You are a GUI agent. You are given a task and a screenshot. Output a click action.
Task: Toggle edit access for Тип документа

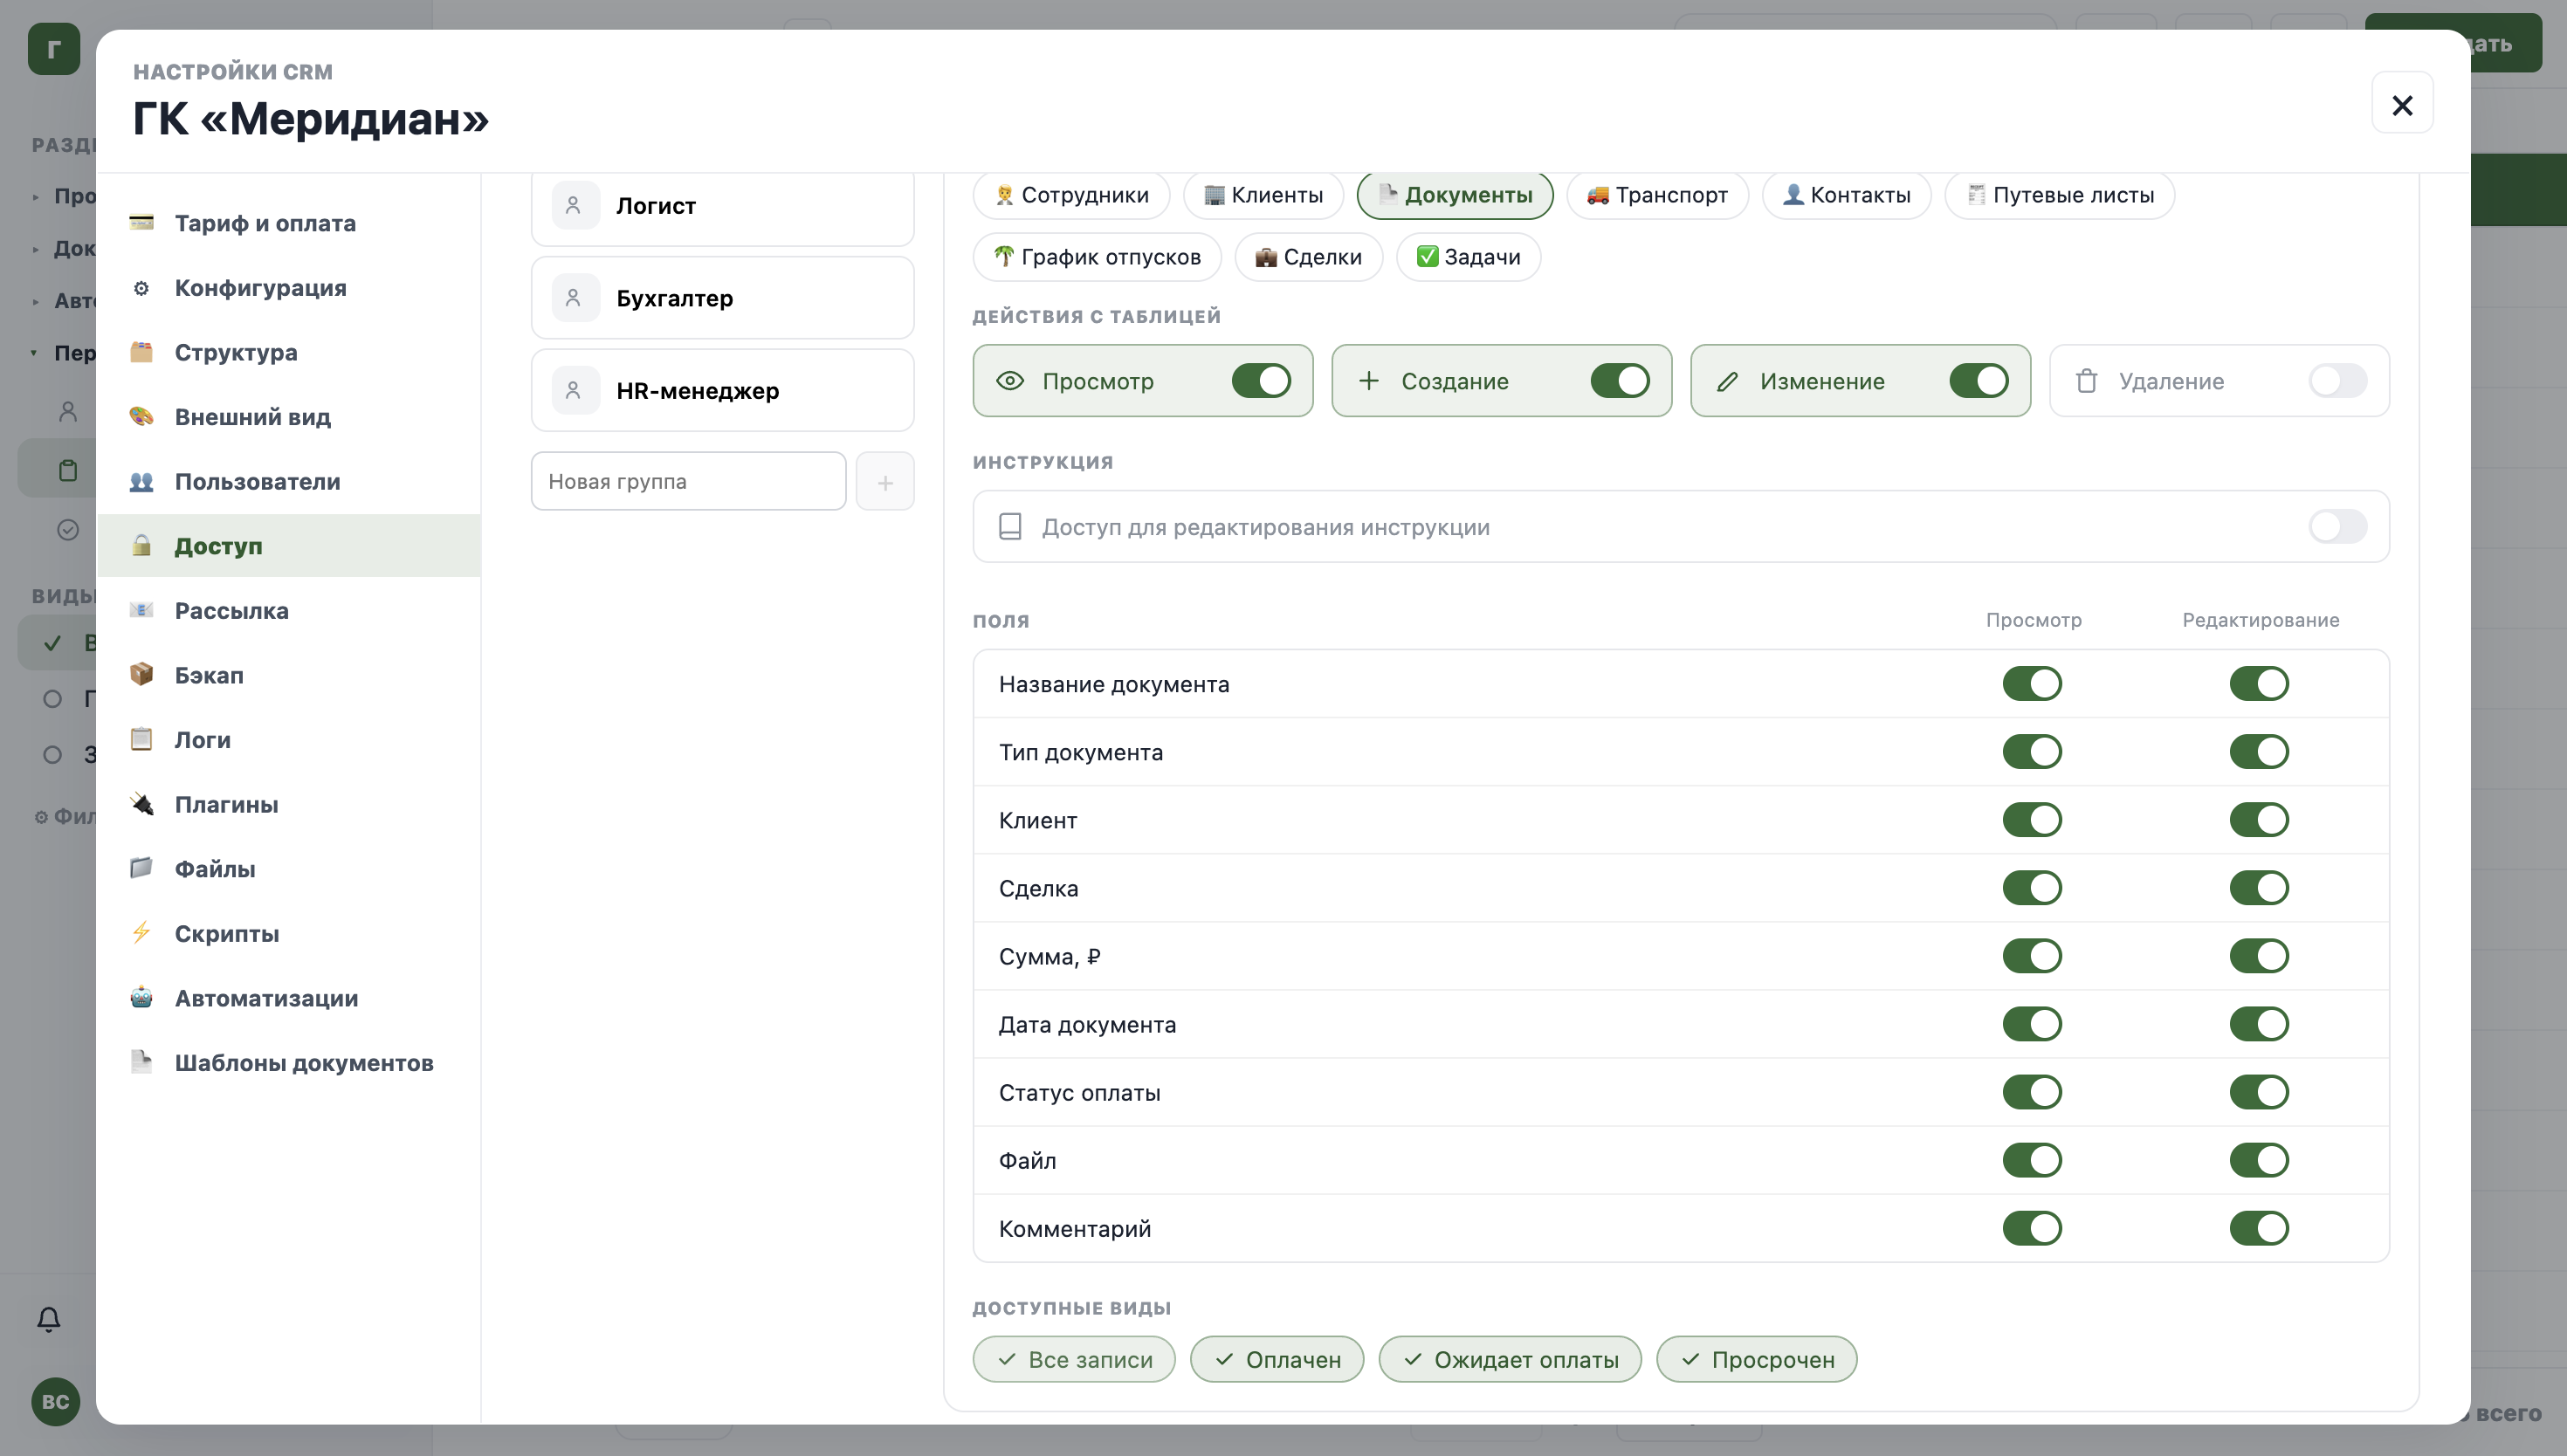tap(2259, 752)
